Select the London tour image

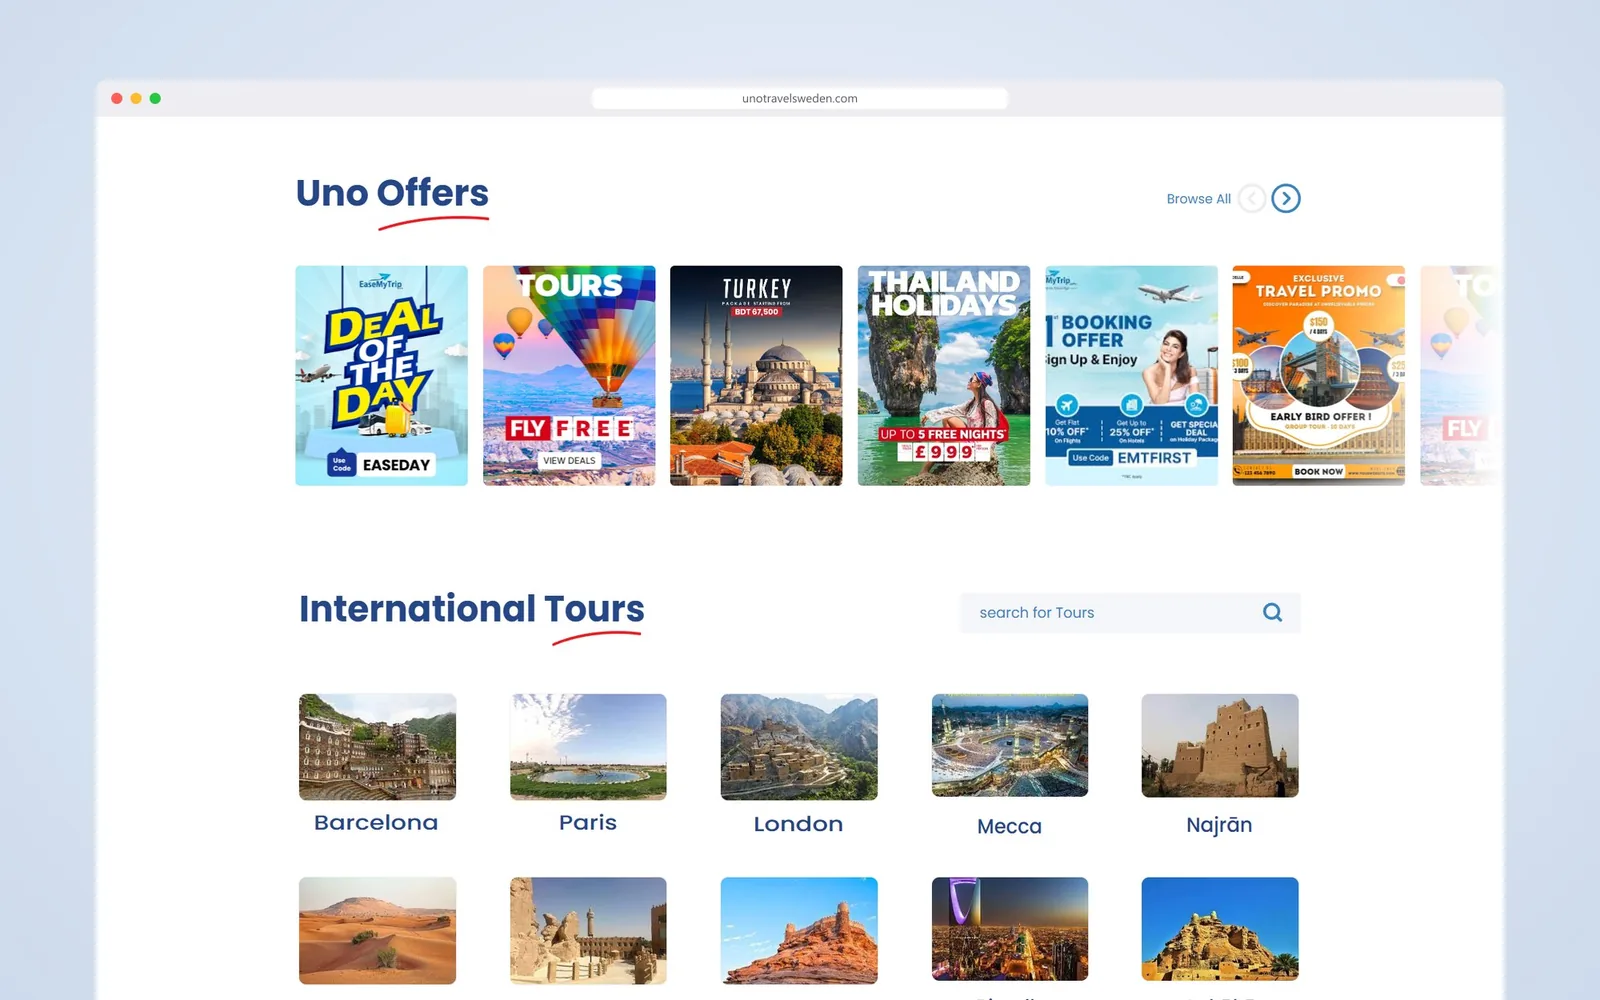799,747
